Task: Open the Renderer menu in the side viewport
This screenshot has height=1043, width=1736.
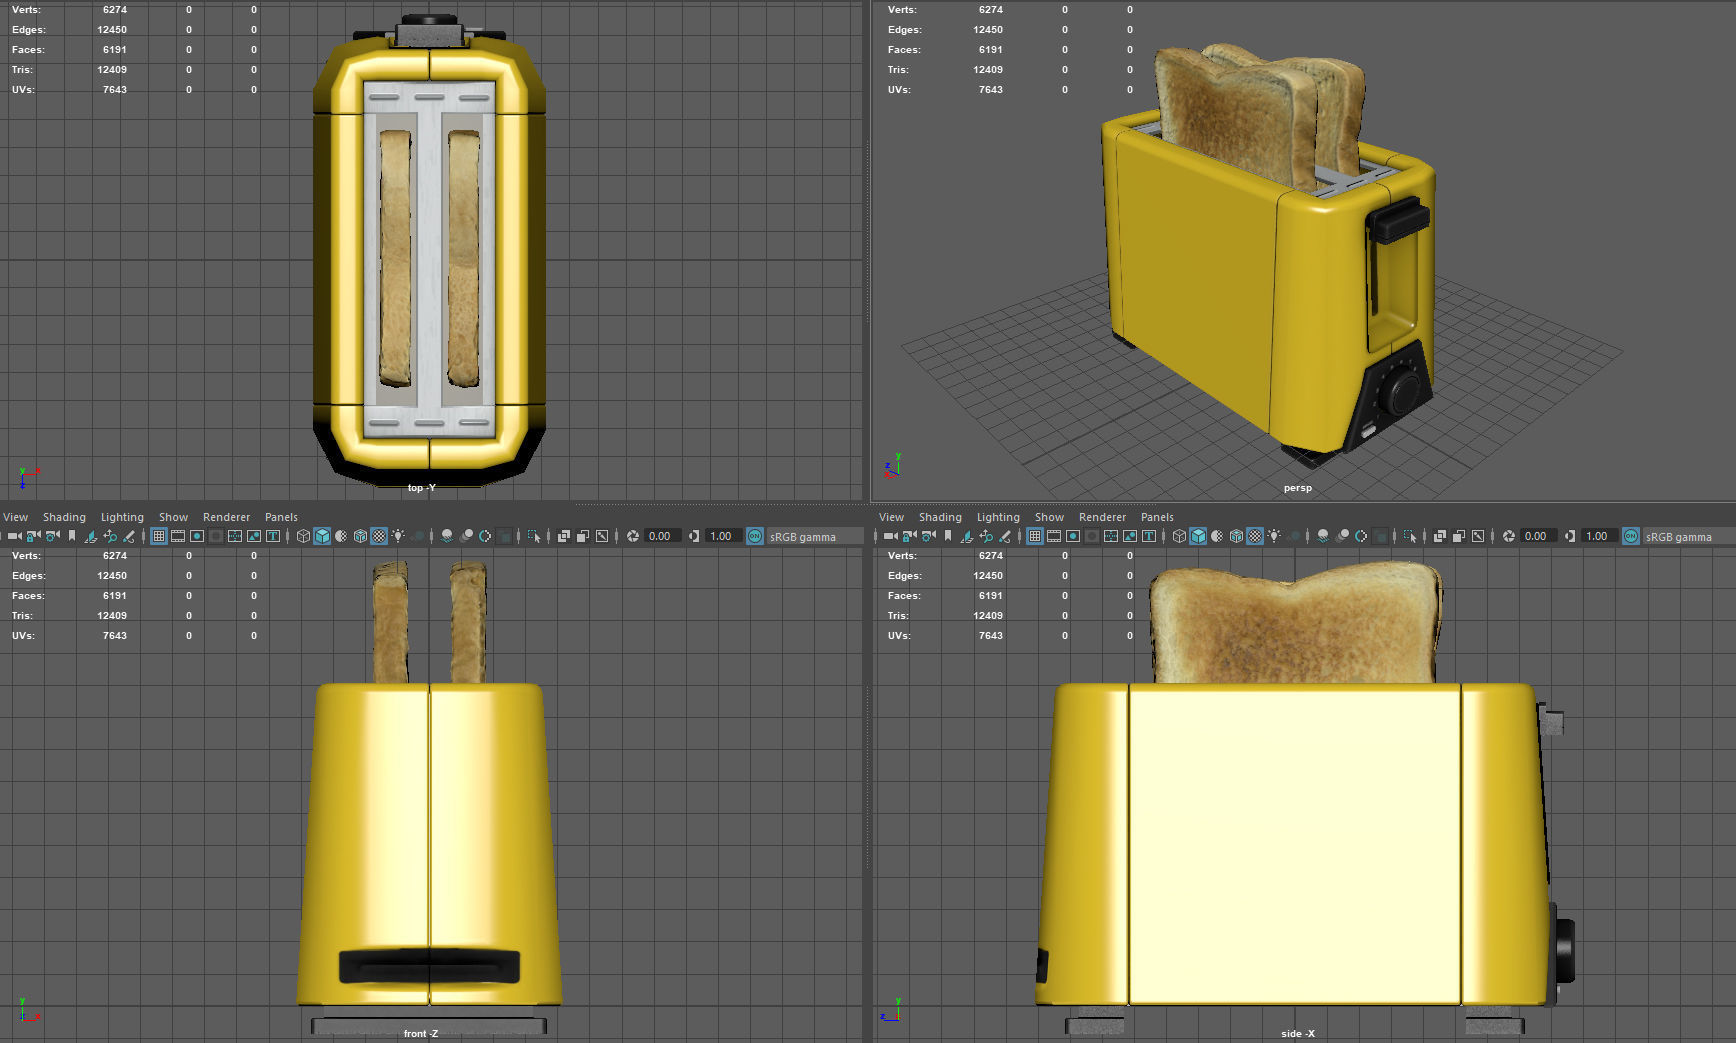Action: tap(1102, 517)
